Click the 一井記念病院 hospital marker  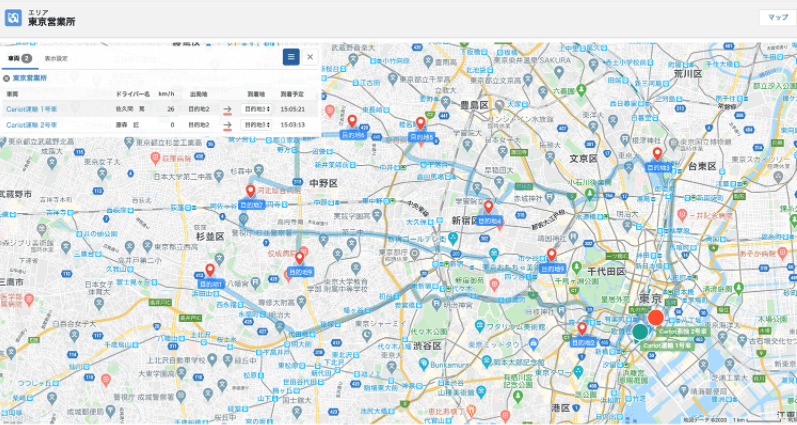point(682,215)
